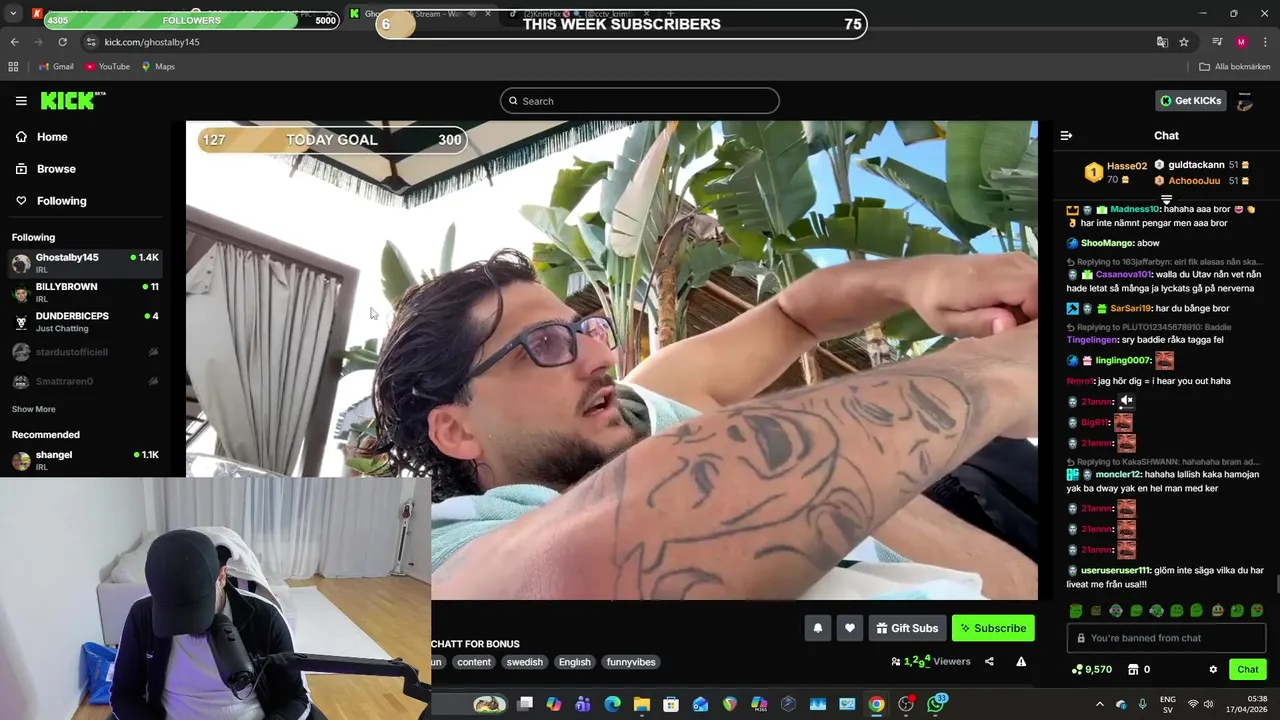
Task: Click the KICK logo
Action: tap(72, 100)
